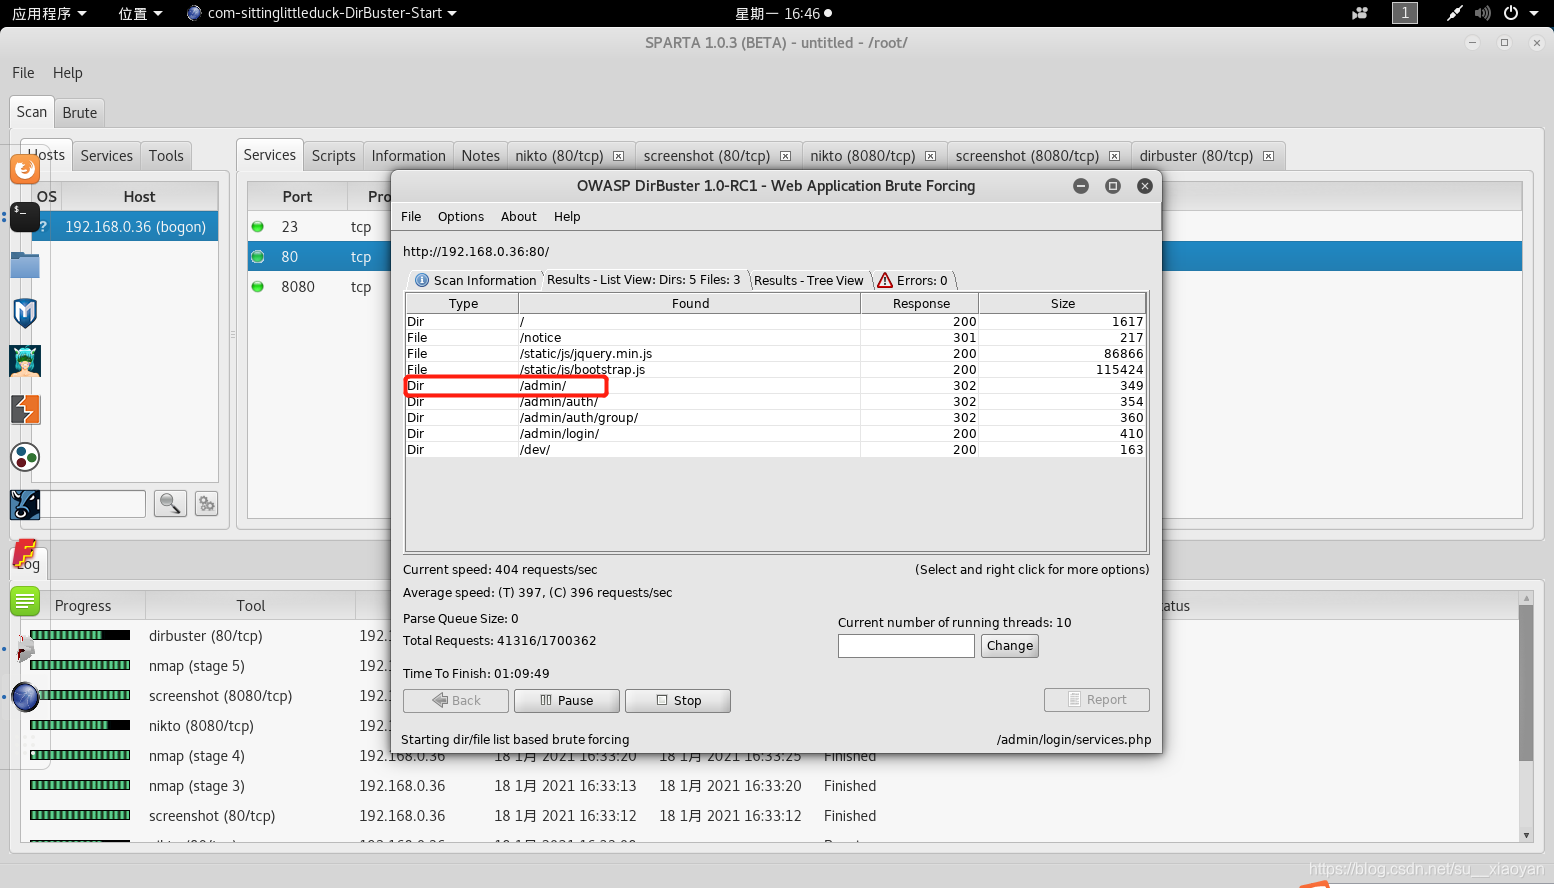Open the Armitage anime-girl dock icon

tap(25, 361)
